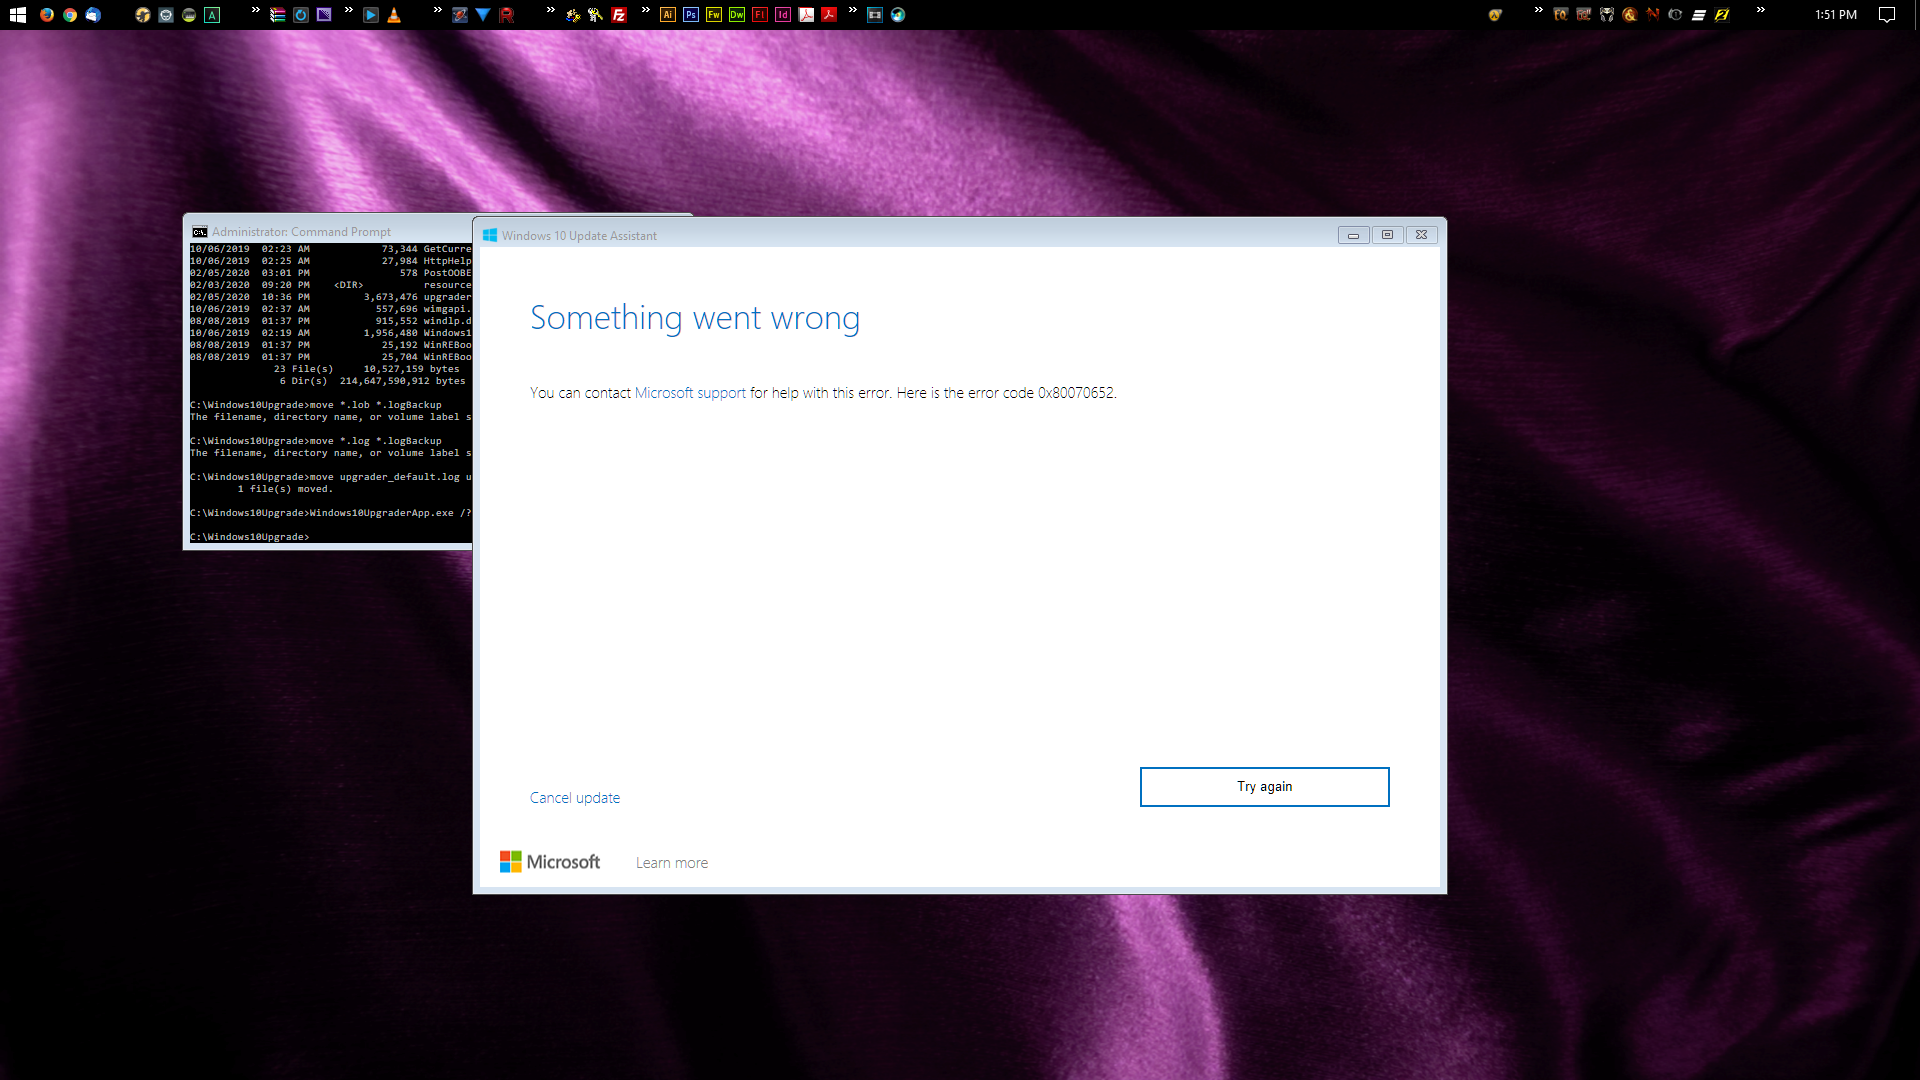Close the Windows 10 Update Assistant window
This screenshot has height=1080, width=1920.
tap(1421, 235)
